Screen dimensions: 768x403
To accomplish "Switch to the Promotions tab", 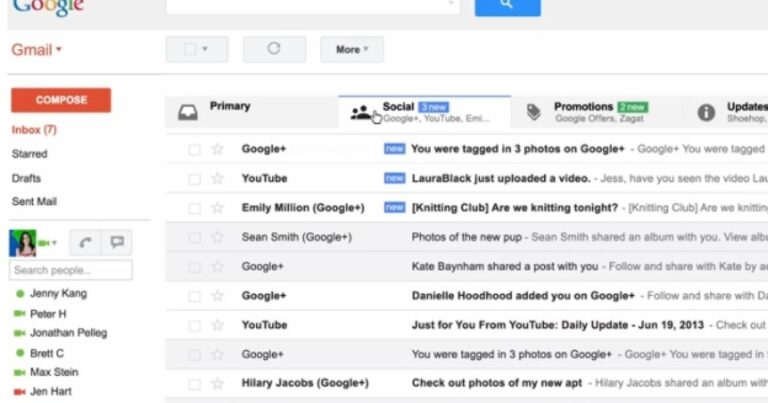I will click(596, 112).
